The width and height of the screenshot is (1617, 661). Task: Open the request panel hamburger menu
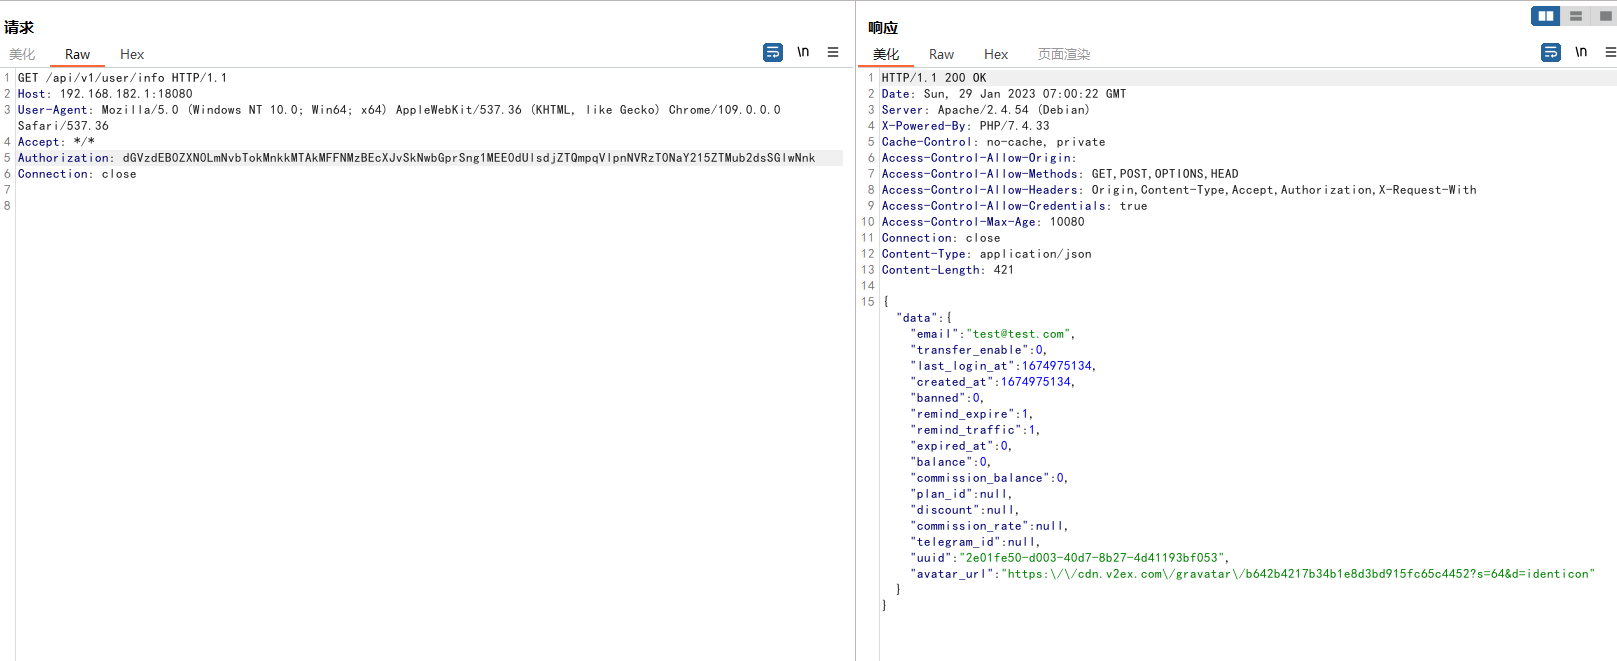tap(833, 52)
